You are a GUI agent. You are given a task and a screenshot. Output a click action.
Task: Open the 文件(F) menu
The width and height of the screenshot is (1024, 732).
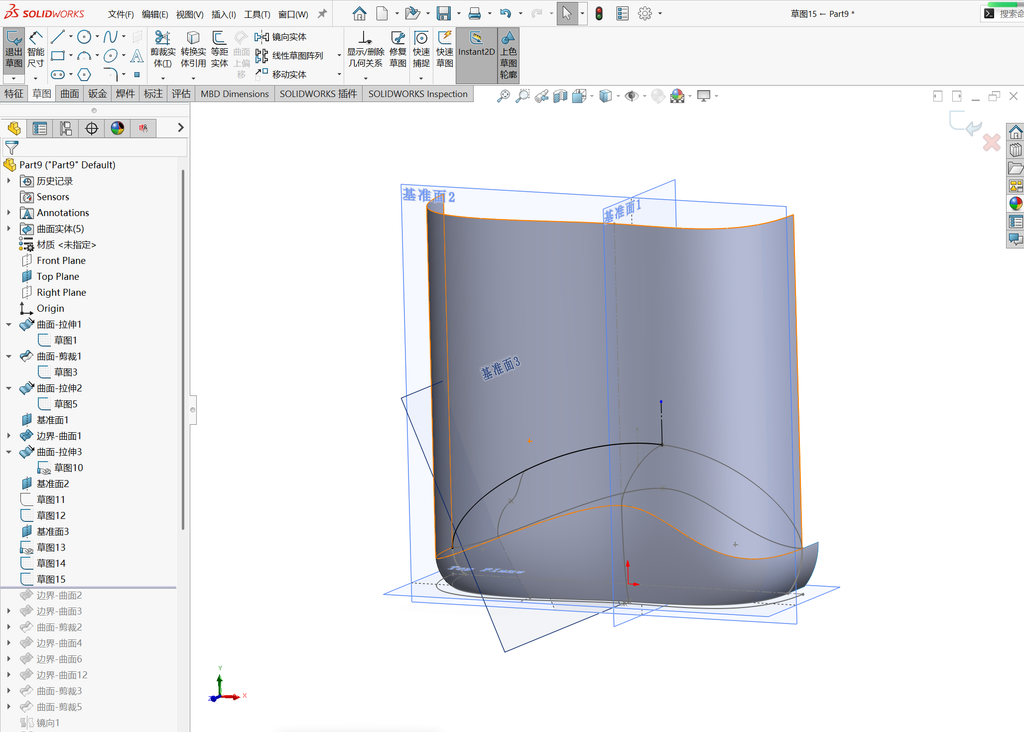(121, 14)
